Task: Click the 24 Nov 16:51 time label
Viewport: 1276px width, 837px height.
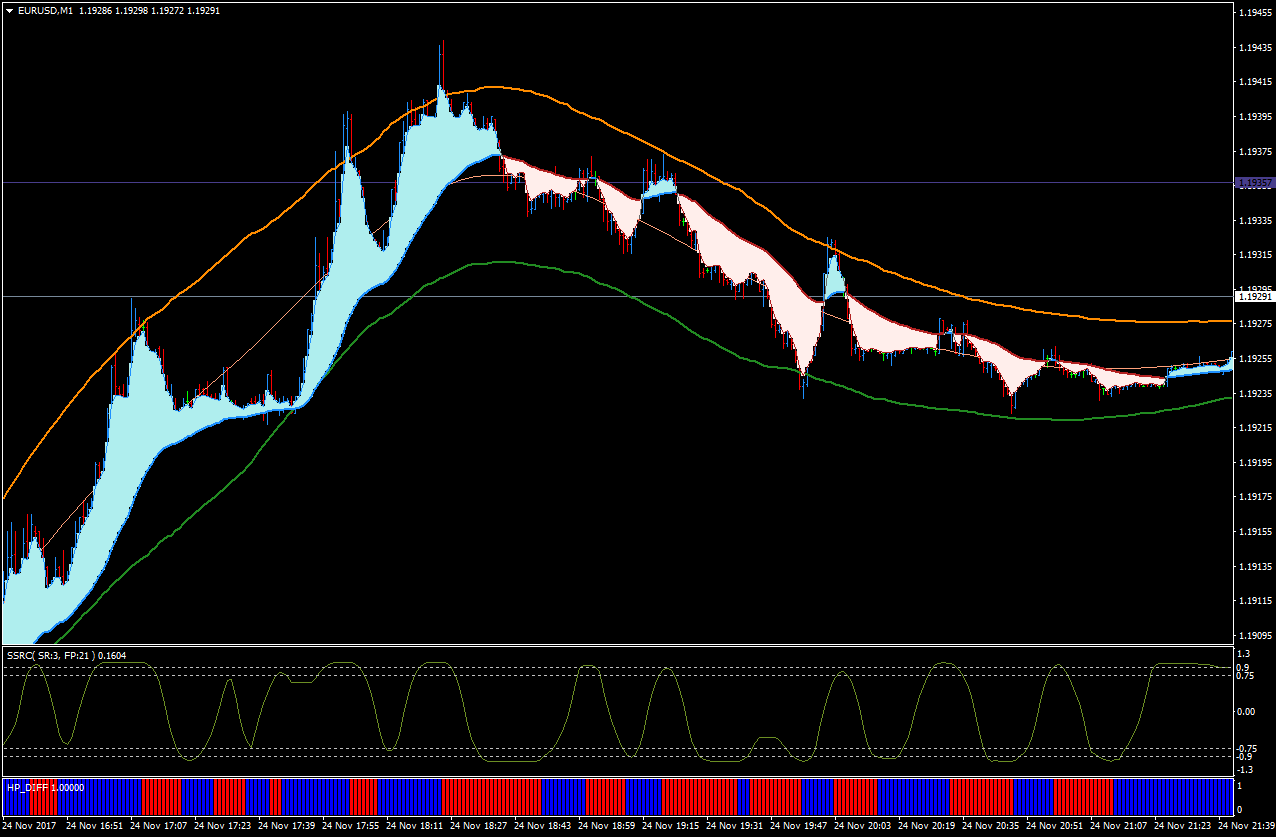Action: [94, 827]
